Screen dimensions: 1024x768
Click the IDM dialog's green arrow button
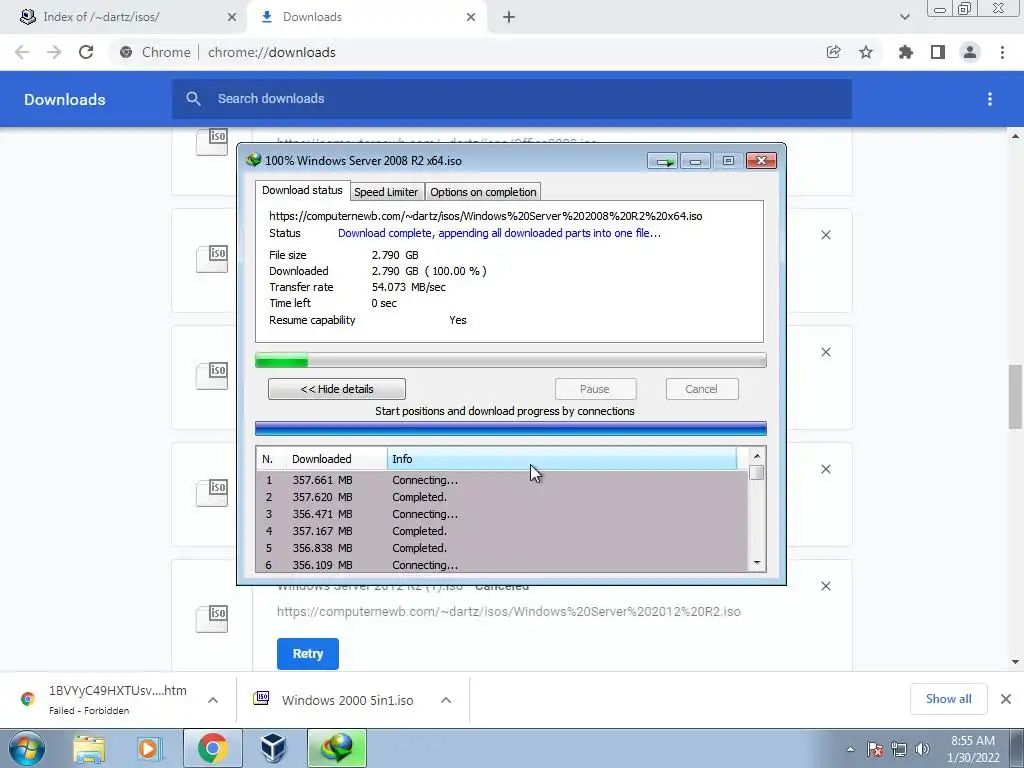(x=663, y=161)
